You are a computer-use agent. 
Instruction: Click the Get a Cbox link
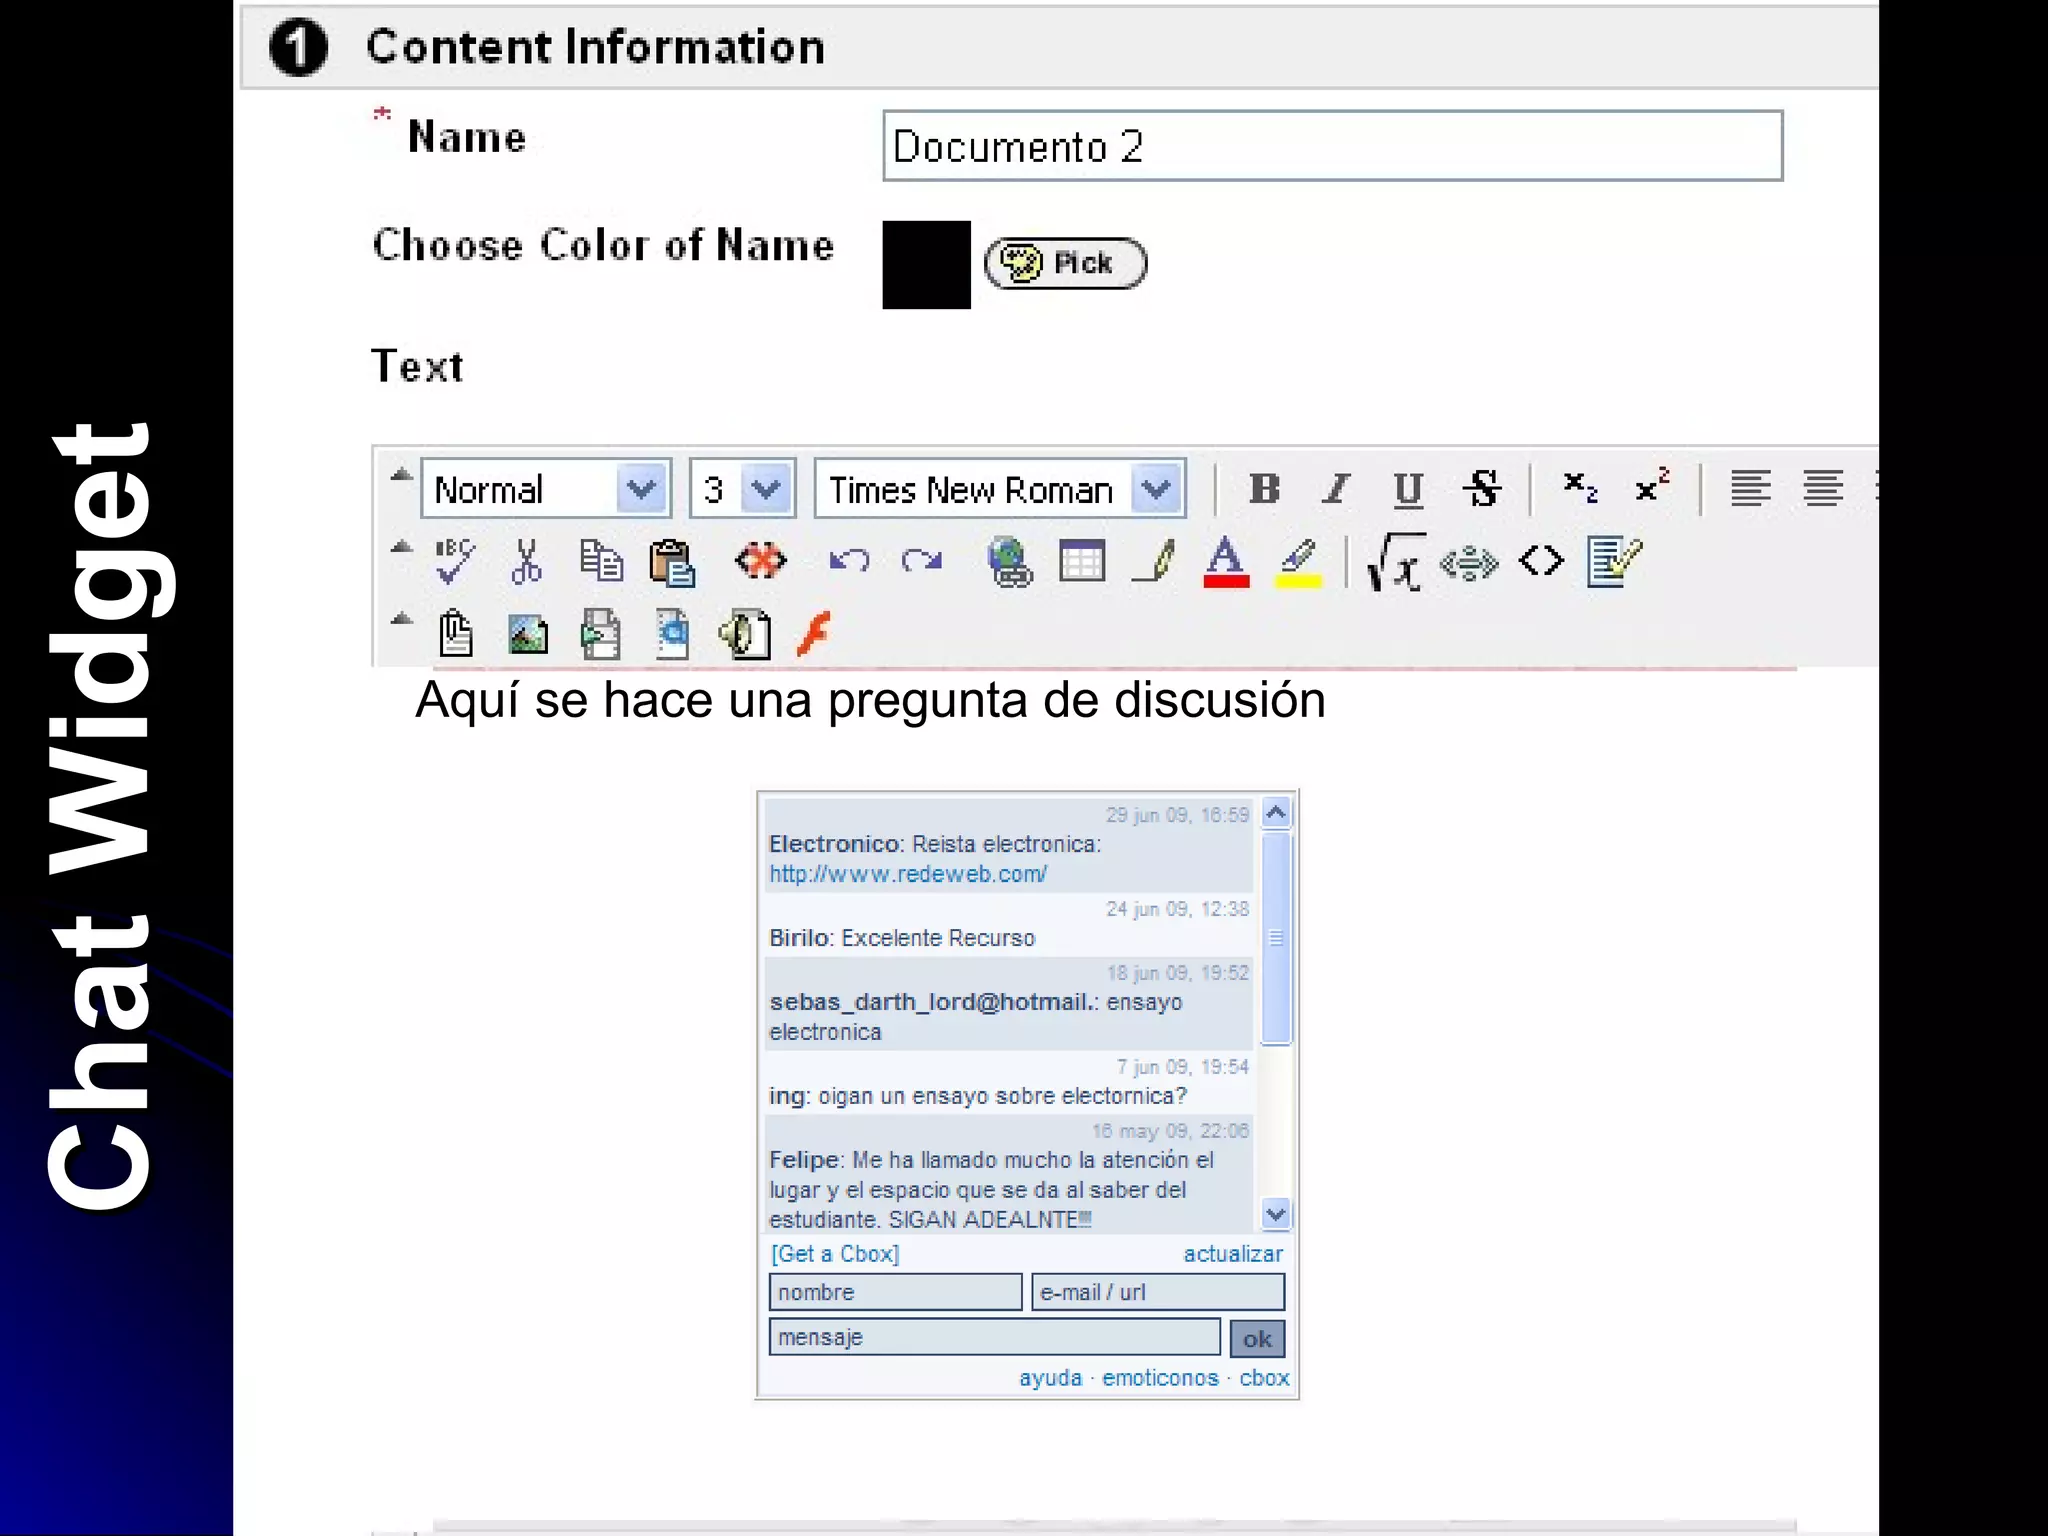(835, 1254)
